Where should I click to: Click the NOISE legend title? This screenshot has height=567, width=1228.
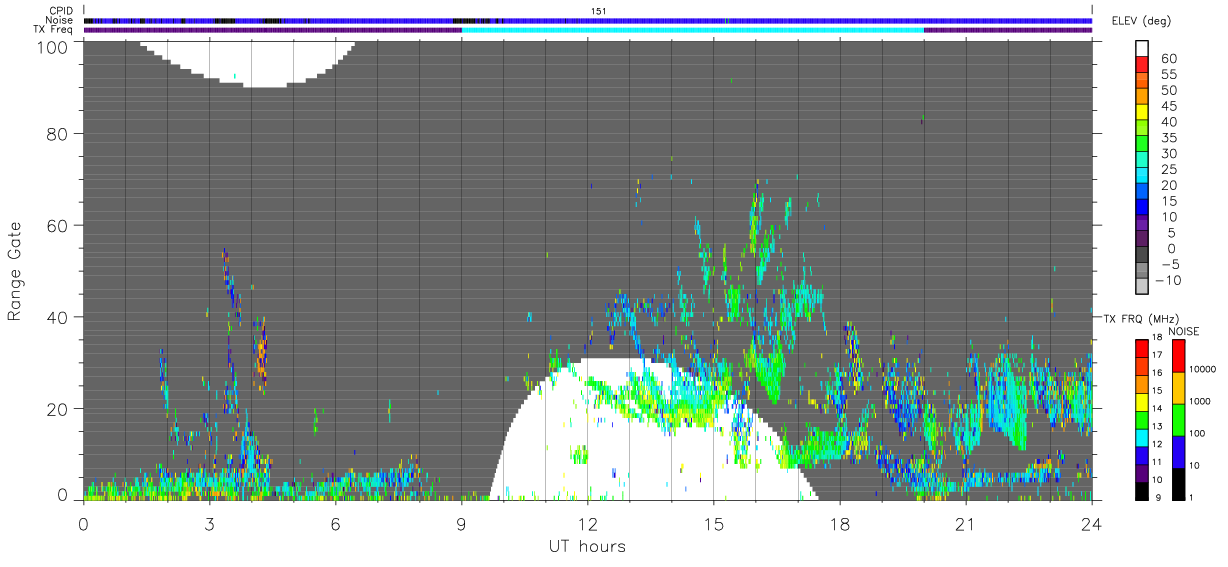[1183, 331]
